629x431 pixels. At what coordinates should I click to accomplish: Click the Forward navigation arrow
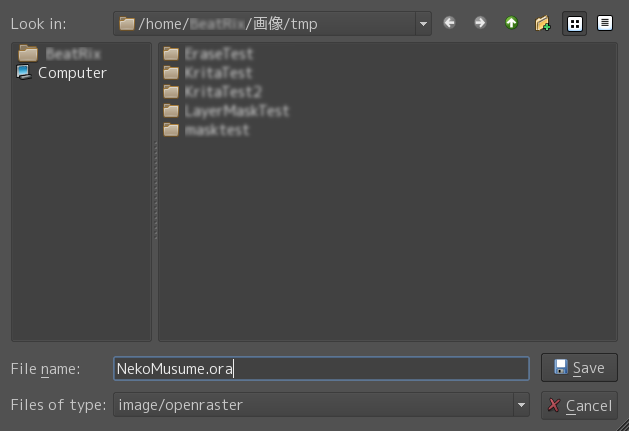coord(480,22)
